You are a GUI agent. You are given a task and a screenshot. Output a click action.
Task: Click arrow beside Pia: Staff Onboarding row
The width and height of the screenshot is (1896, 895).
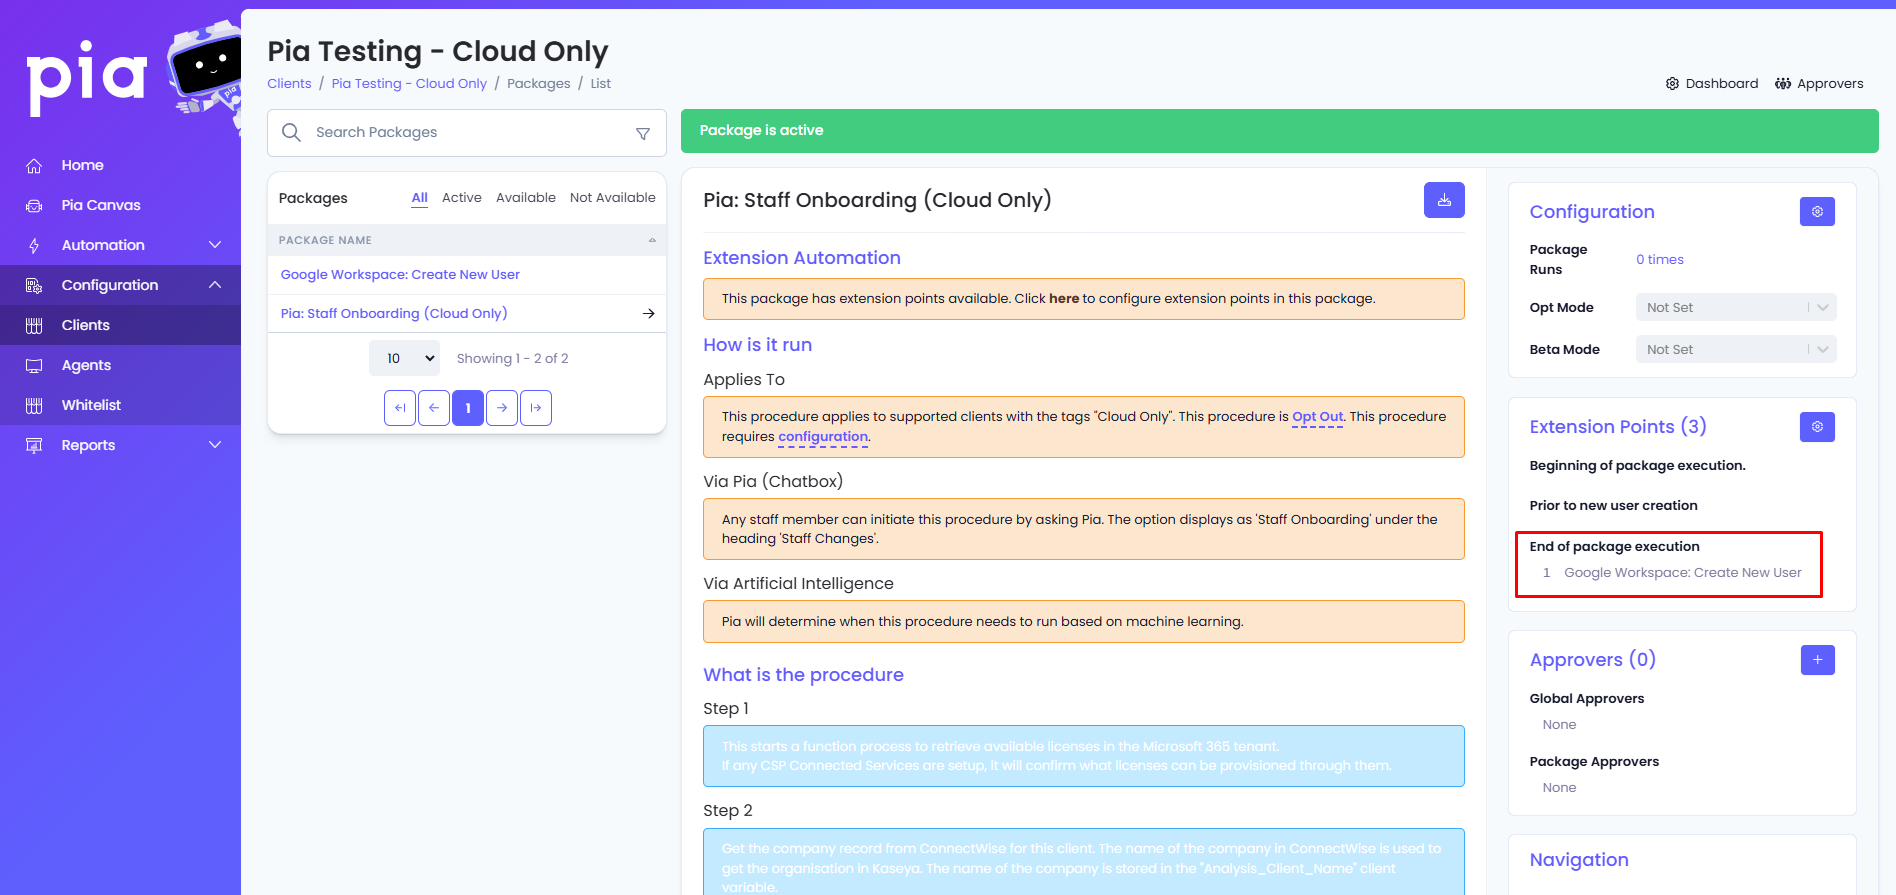648,314
